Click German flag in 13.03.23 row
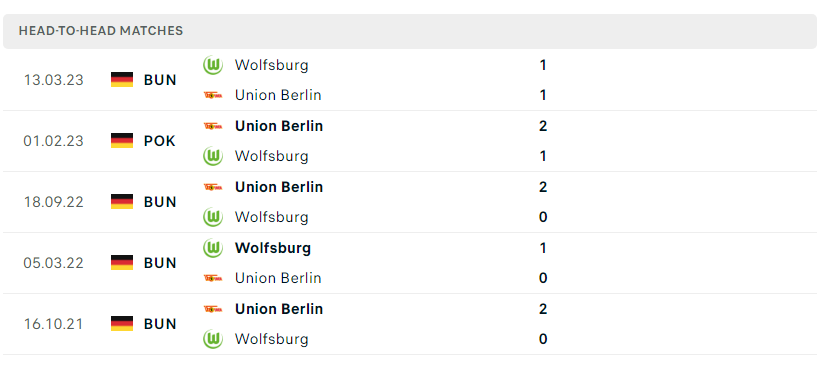 point(122,80)
